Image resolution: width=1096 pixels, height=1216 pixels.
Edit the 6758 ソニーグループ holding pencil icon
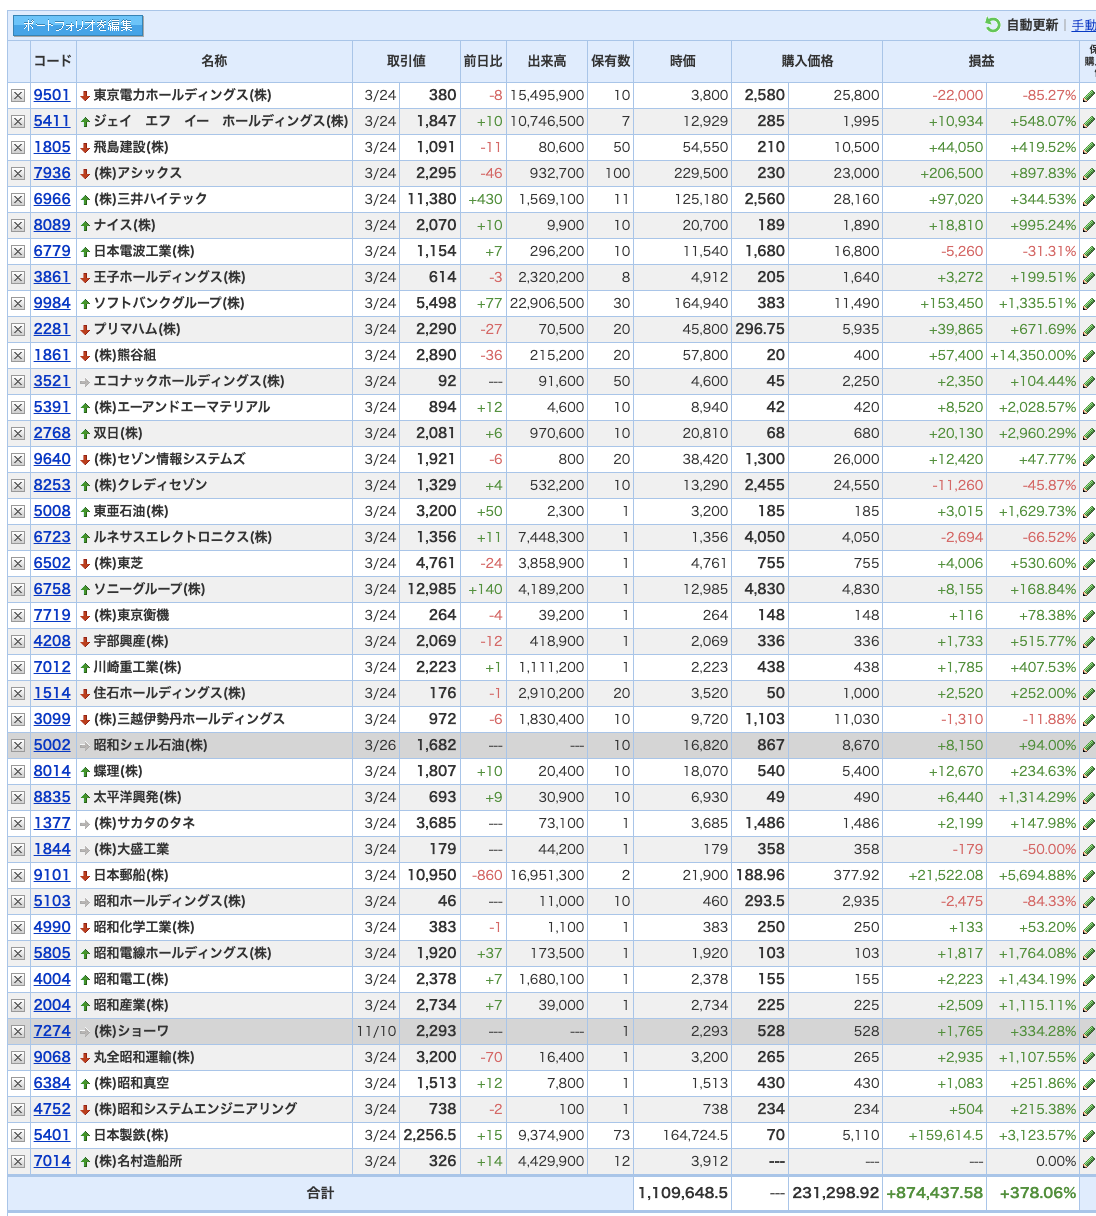pyautogui.click(x=1089, y=589)
